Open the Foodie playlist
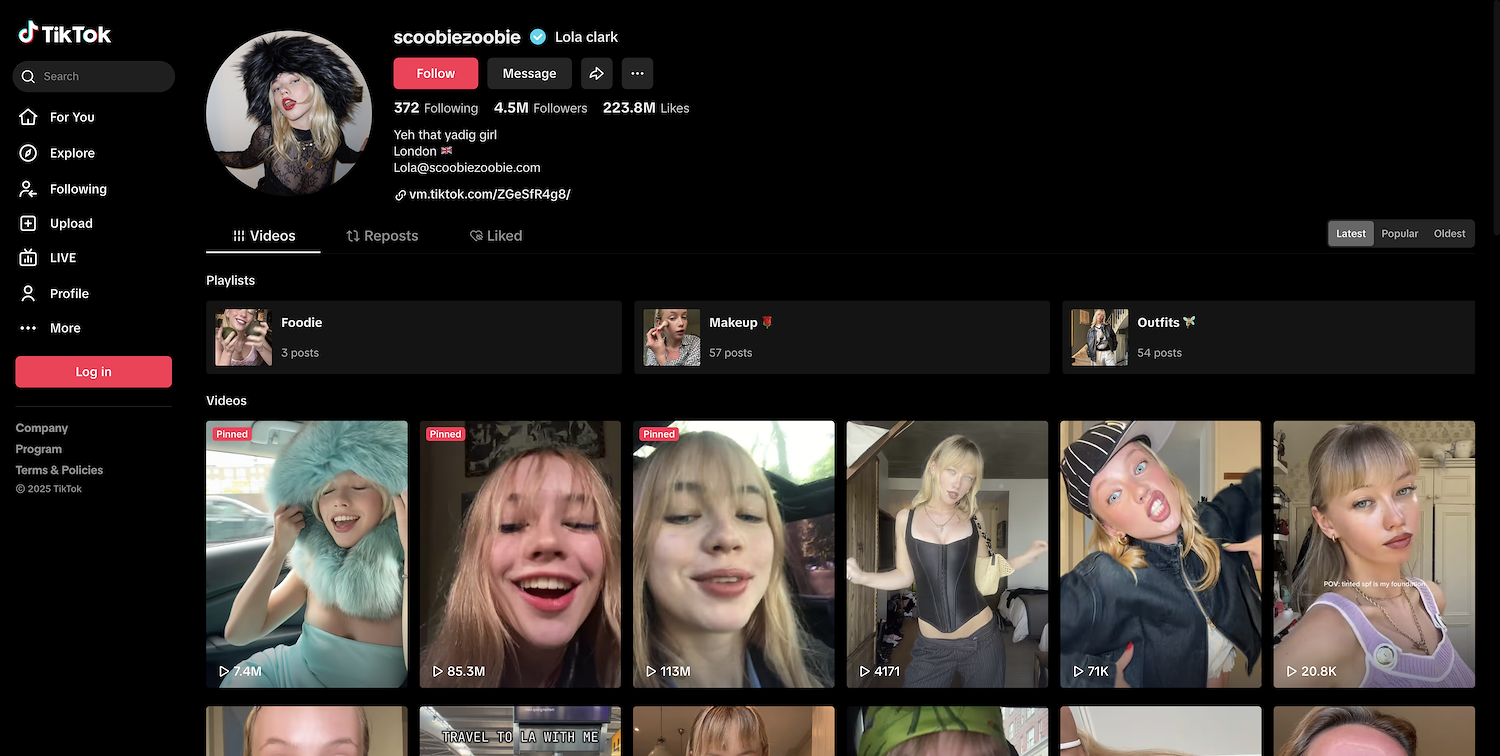This screenshot has width=1500, height=756. point(414,337)
